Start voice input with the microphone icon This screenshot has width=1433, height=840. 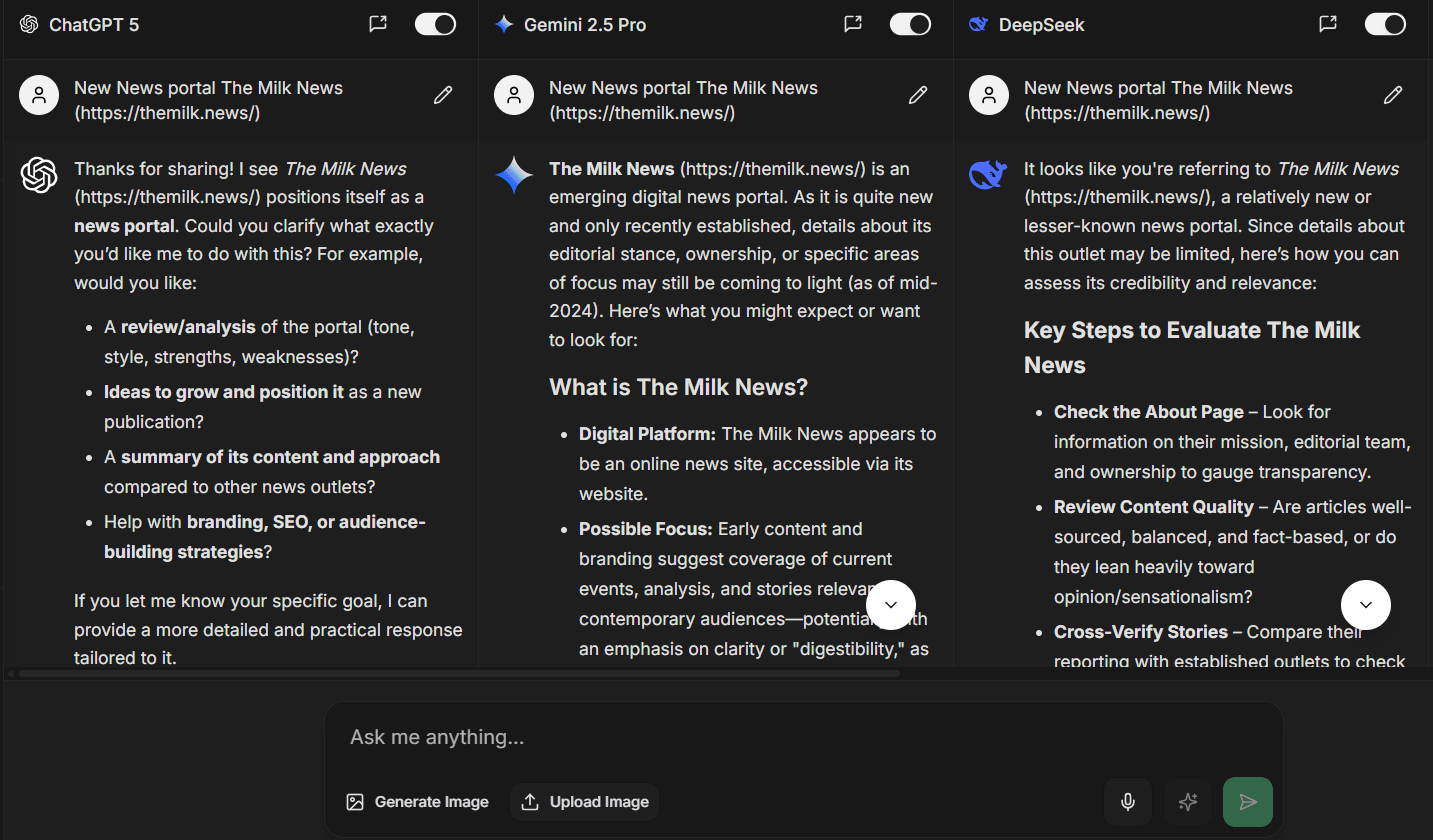point(1128,802)
